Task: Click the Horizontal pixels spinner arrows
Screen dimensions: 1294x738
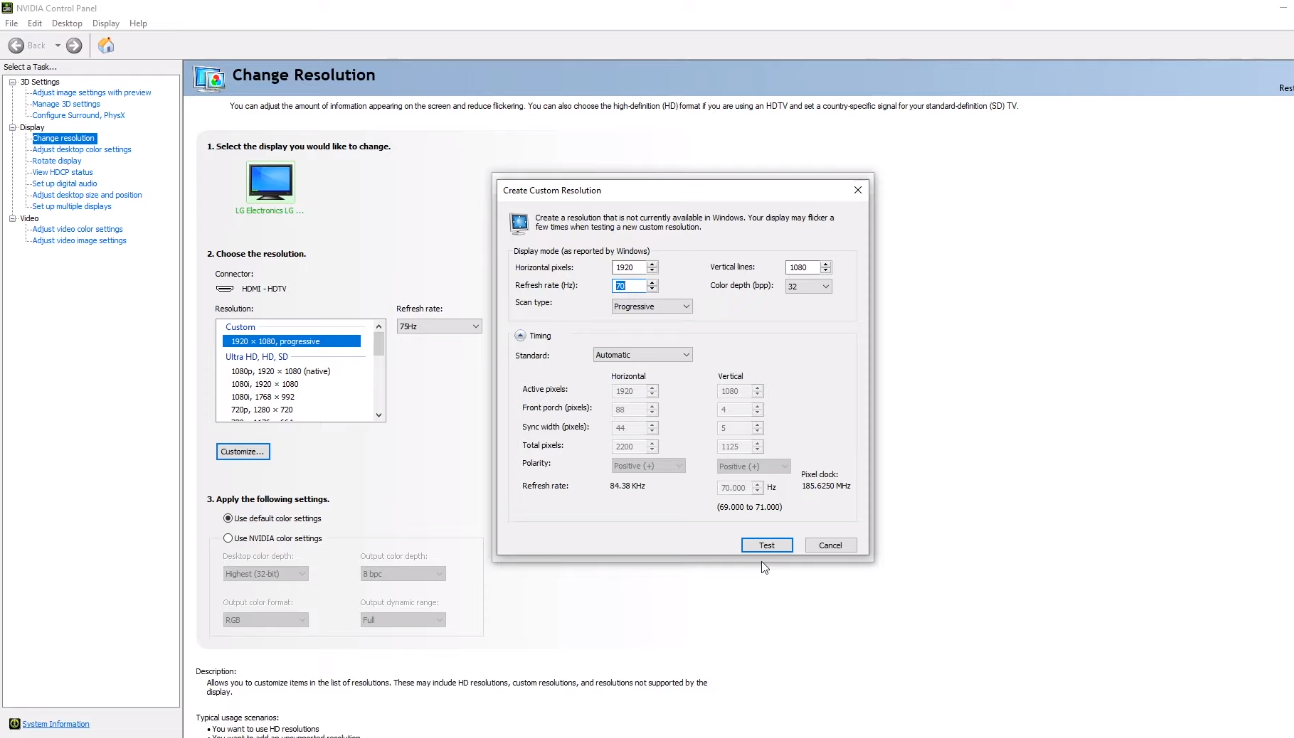Action: click(x=653, y=267)
